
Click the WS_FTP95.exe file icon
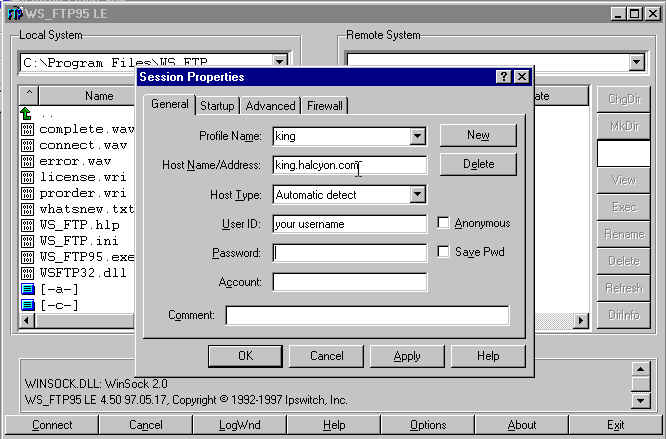point(27,257)
